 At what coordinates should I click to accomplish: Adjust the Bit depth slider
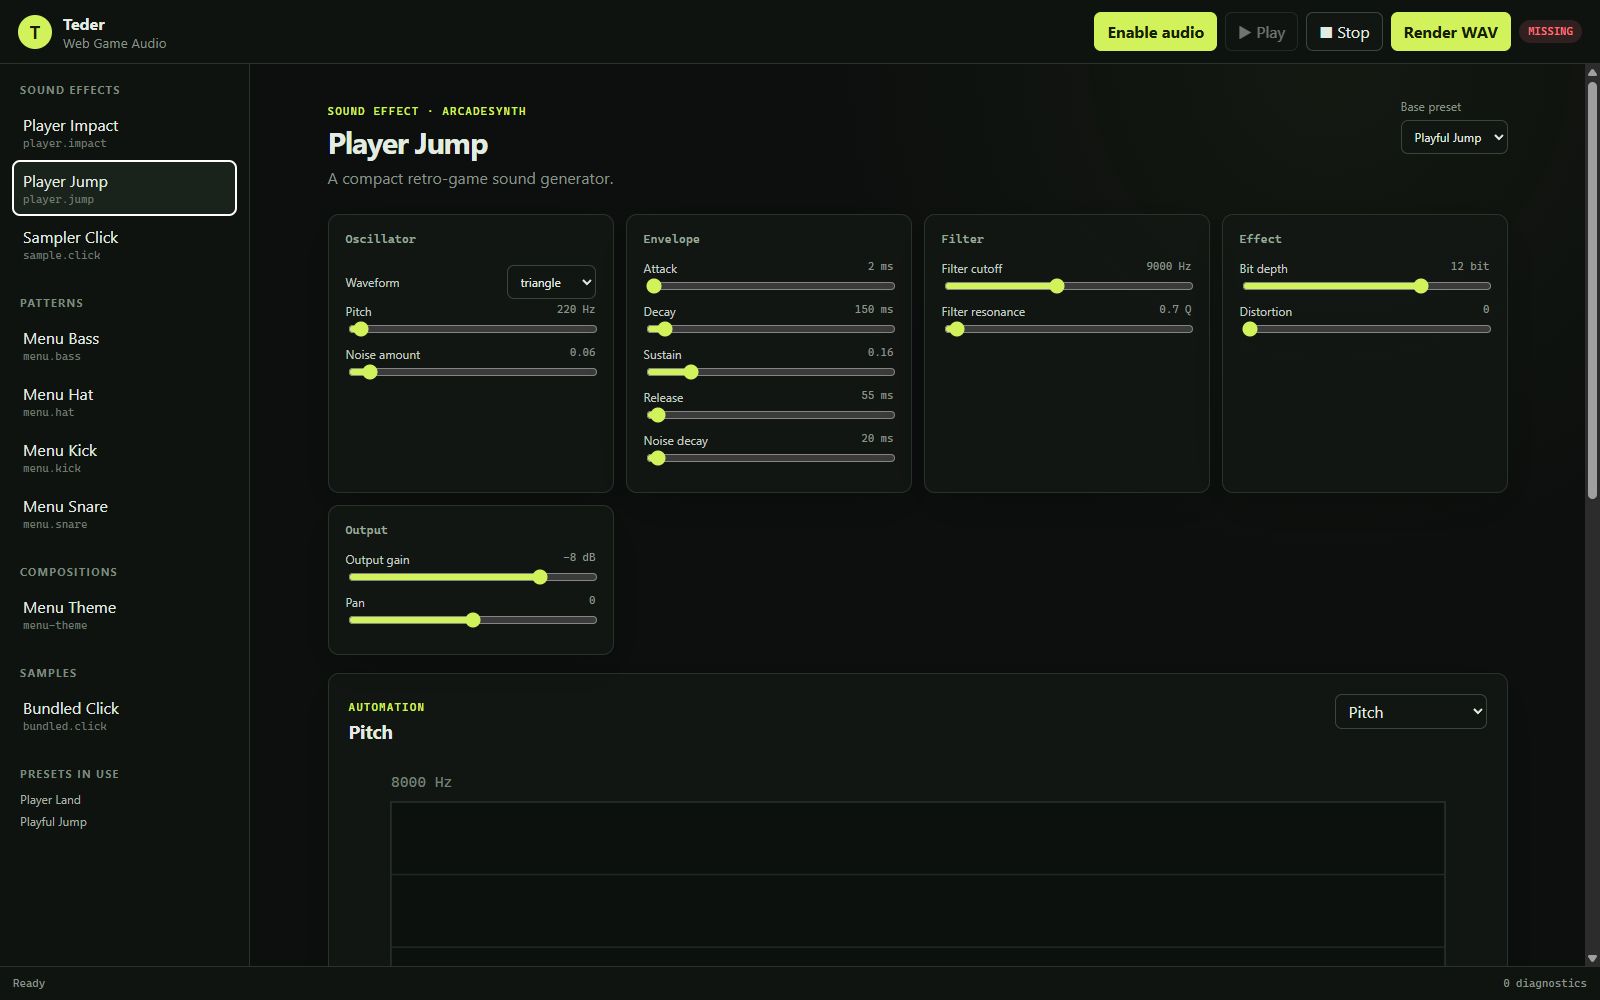(1366, 286)
